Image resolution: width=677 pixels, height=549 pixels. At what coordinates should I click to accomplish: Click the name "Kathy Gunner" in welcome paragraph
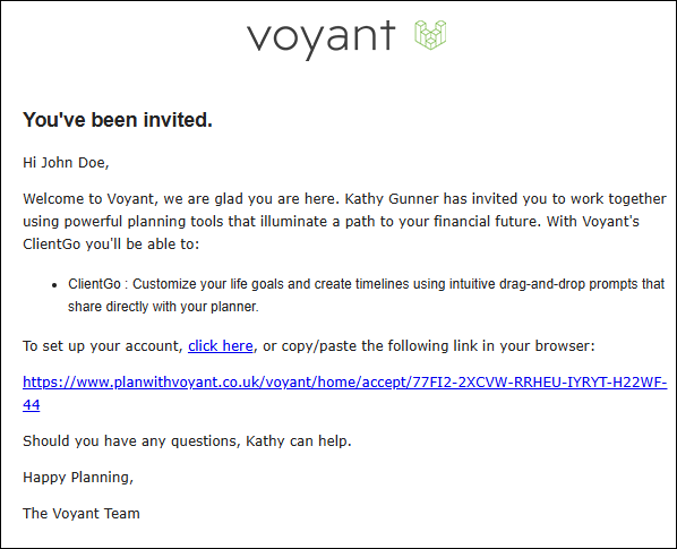click(x=392, y=199)
